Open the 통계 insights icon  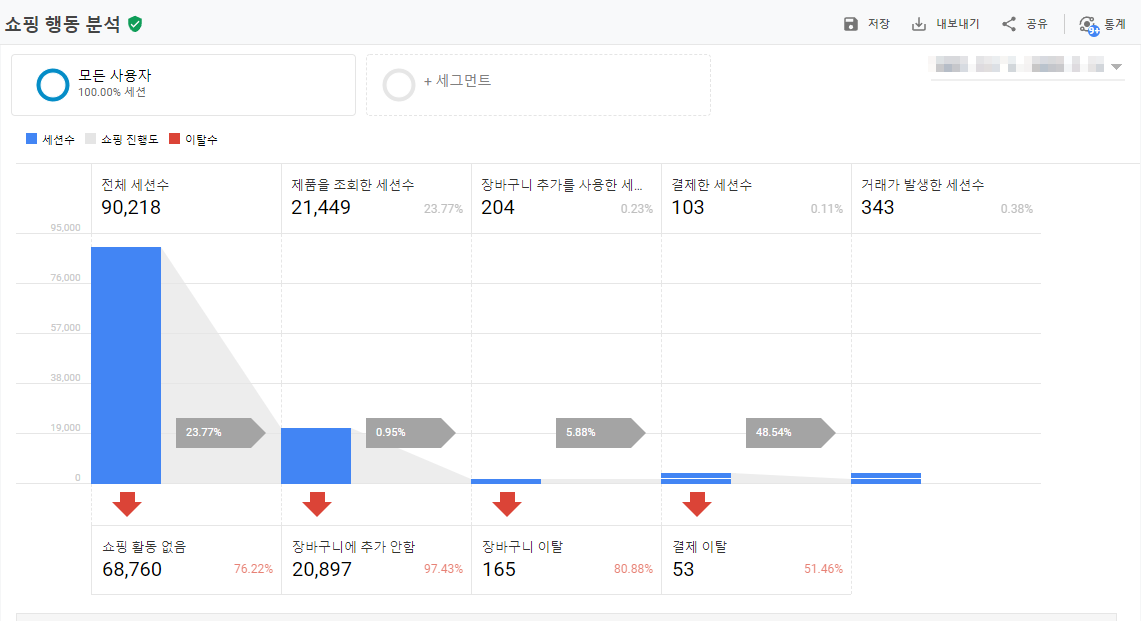coord(1088,25)
